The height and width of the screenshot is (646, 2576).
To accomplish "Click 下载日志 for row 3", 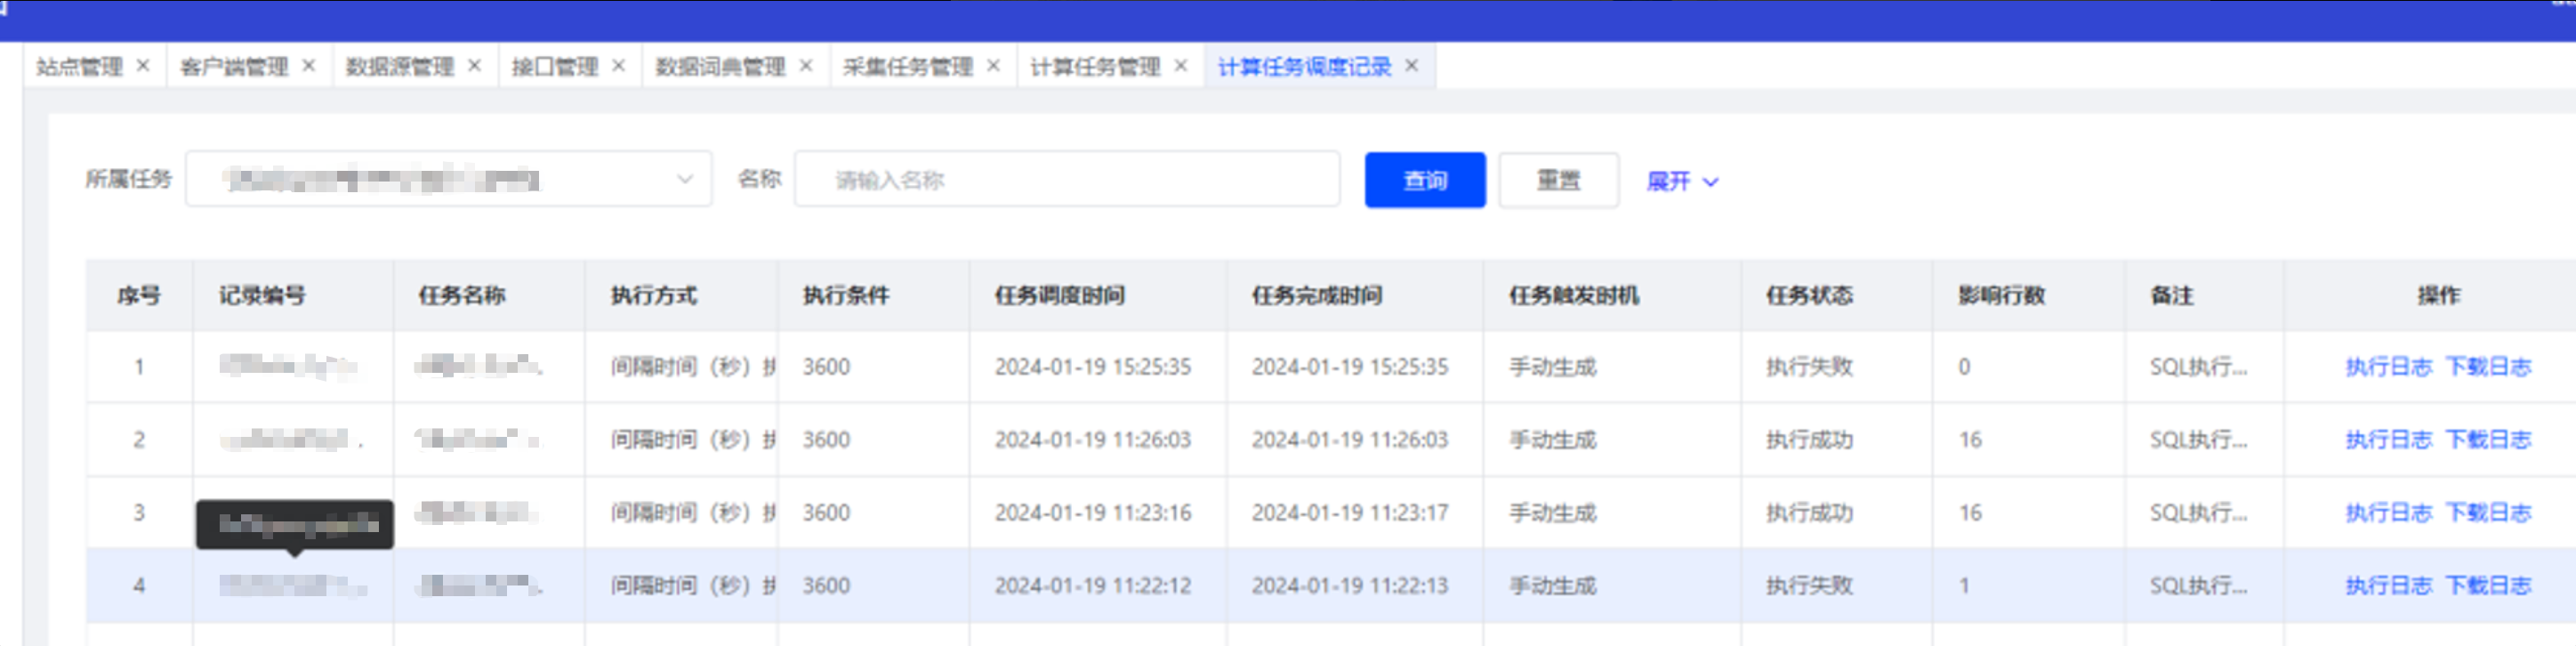I will (x=2489, y=513).
